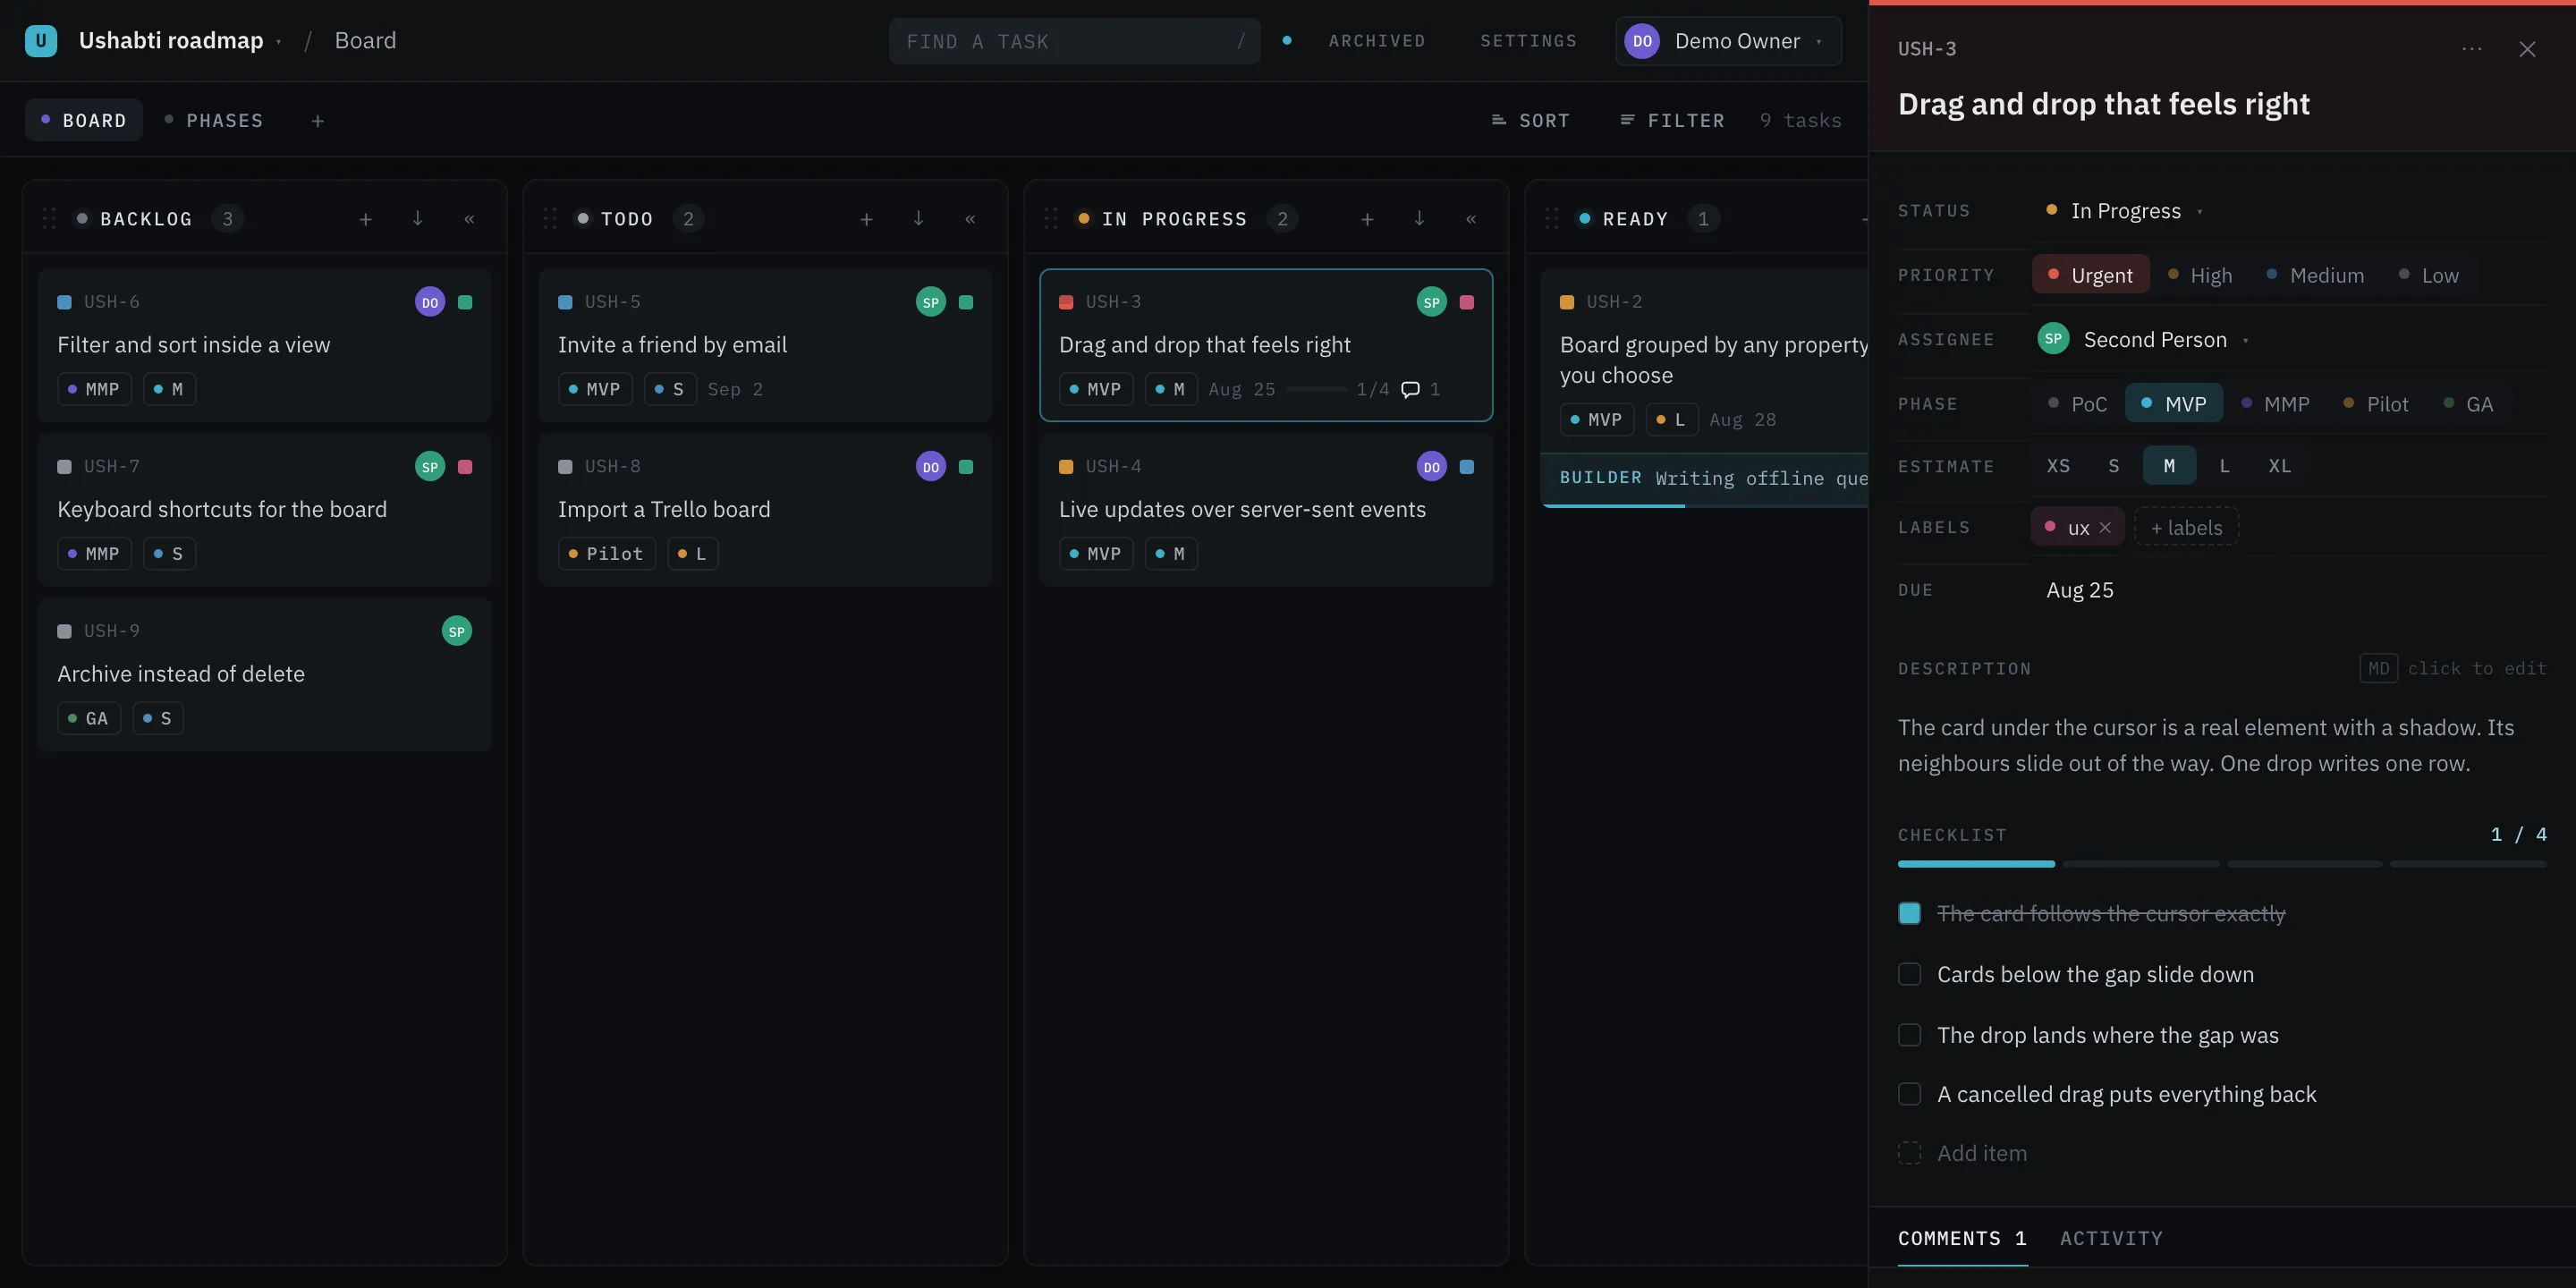Check 'The drop lands where the gap was'
The image size is (2576, 1288).
[x=1909, y=1035]
